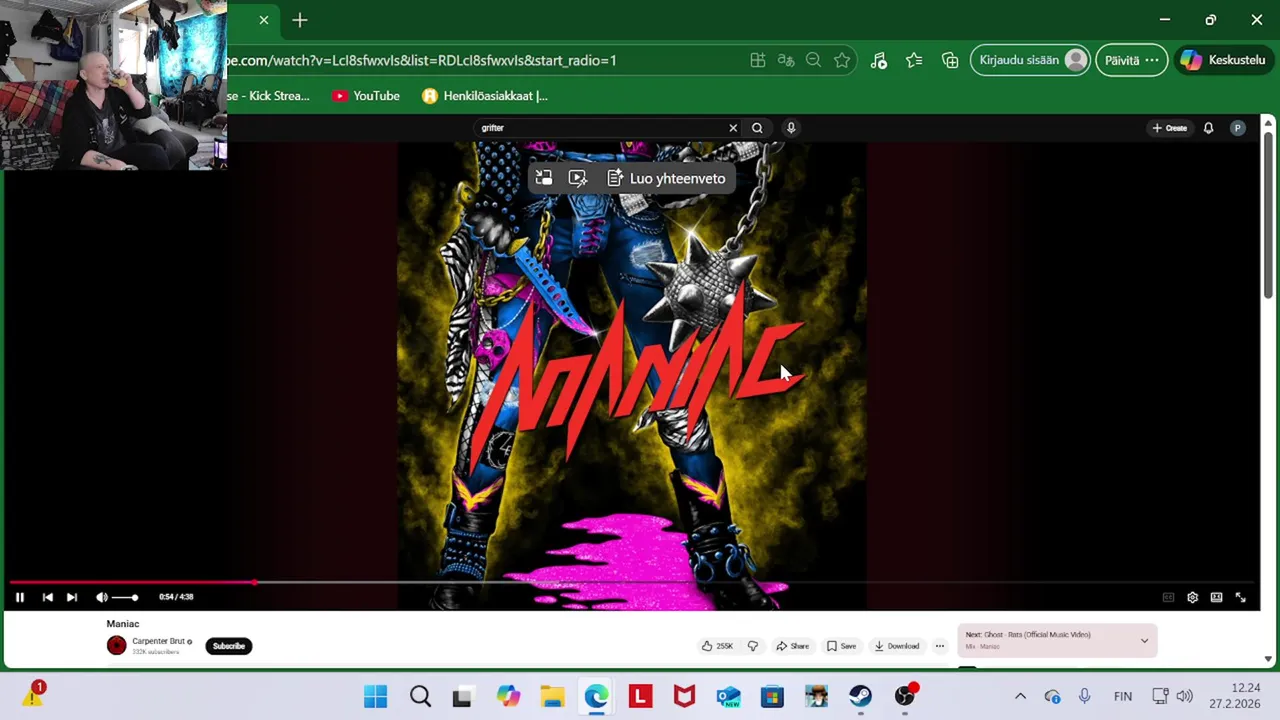Expand the Next: Ghost - Rats mix panel

coord(1144,640)
